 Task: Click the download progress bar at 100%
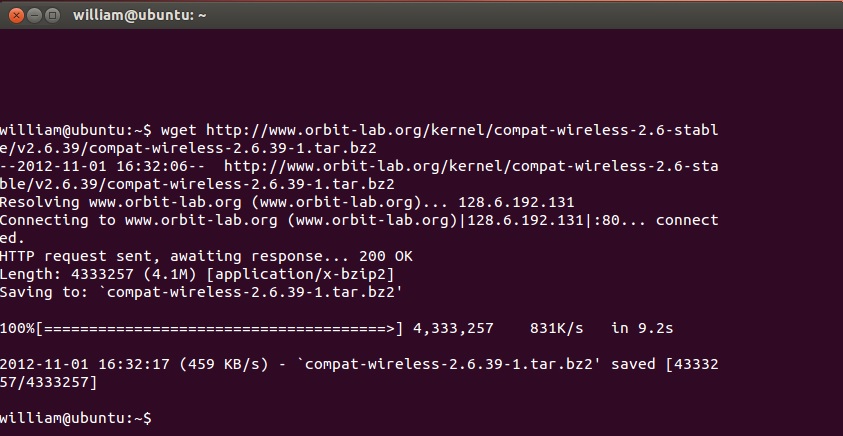click(220, 327)
